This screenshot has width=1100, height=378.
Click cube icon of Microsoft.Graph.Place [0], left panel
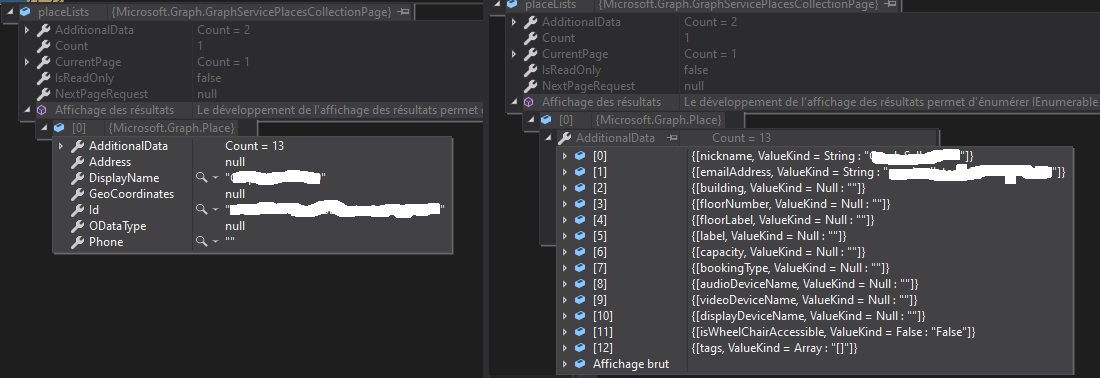pos(59,128)
